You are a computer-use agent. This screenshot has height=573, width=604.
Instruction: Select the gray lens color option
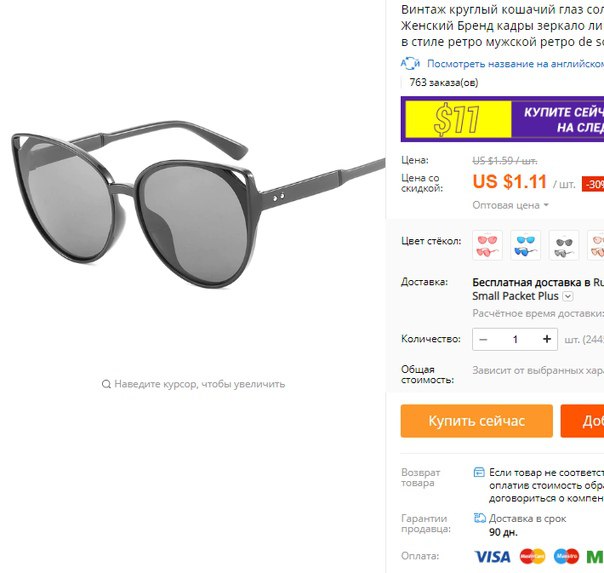564,246
